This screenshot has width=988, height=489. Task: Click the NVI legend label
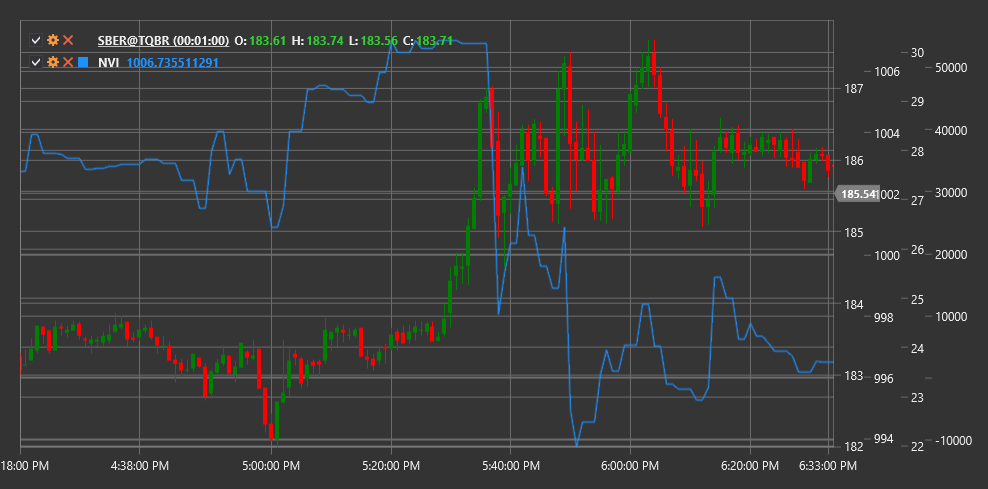(108, 62)
